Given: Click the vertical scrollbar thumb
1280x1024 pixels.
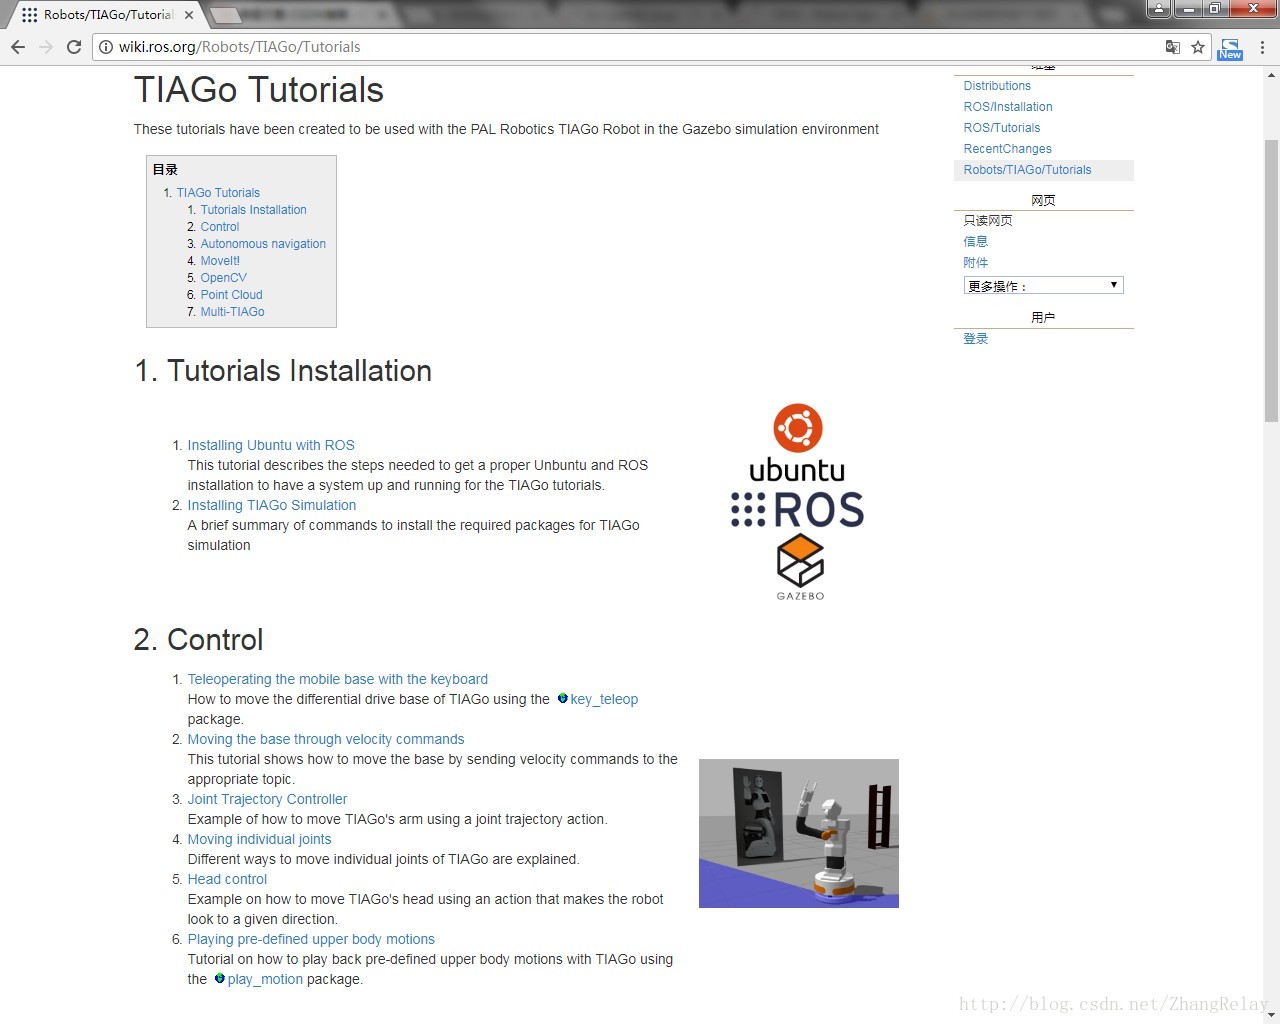Looking at the screenshot, I should tap(1271, 280).
